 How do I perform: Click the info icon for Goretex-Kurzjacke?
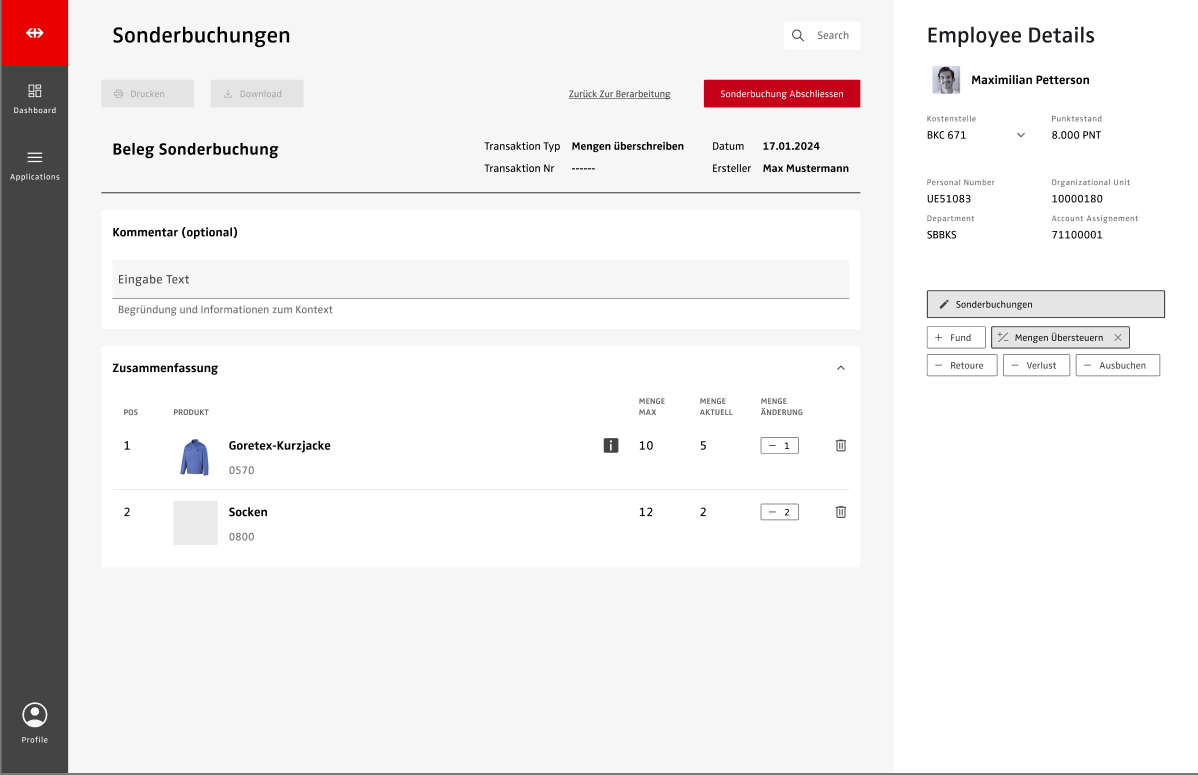coord(611,446)
